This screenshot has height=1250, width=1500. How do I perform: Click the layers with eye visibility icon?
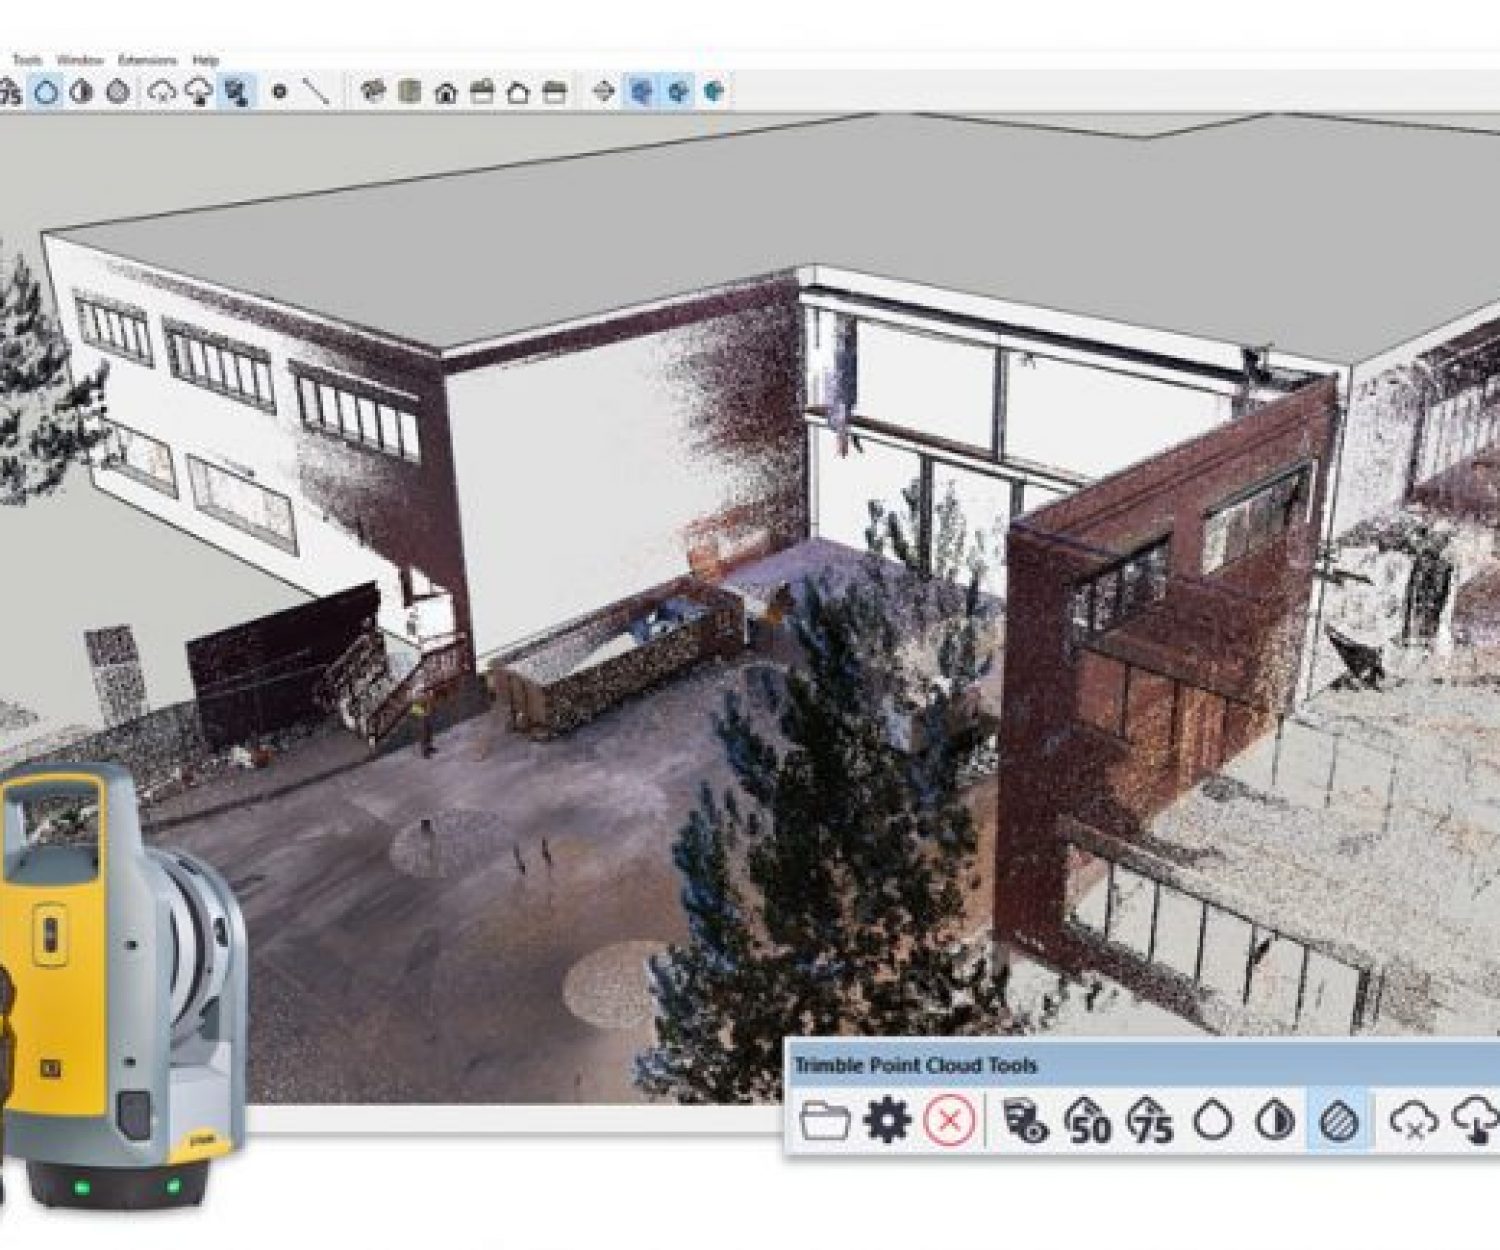pos(1025,1122)
